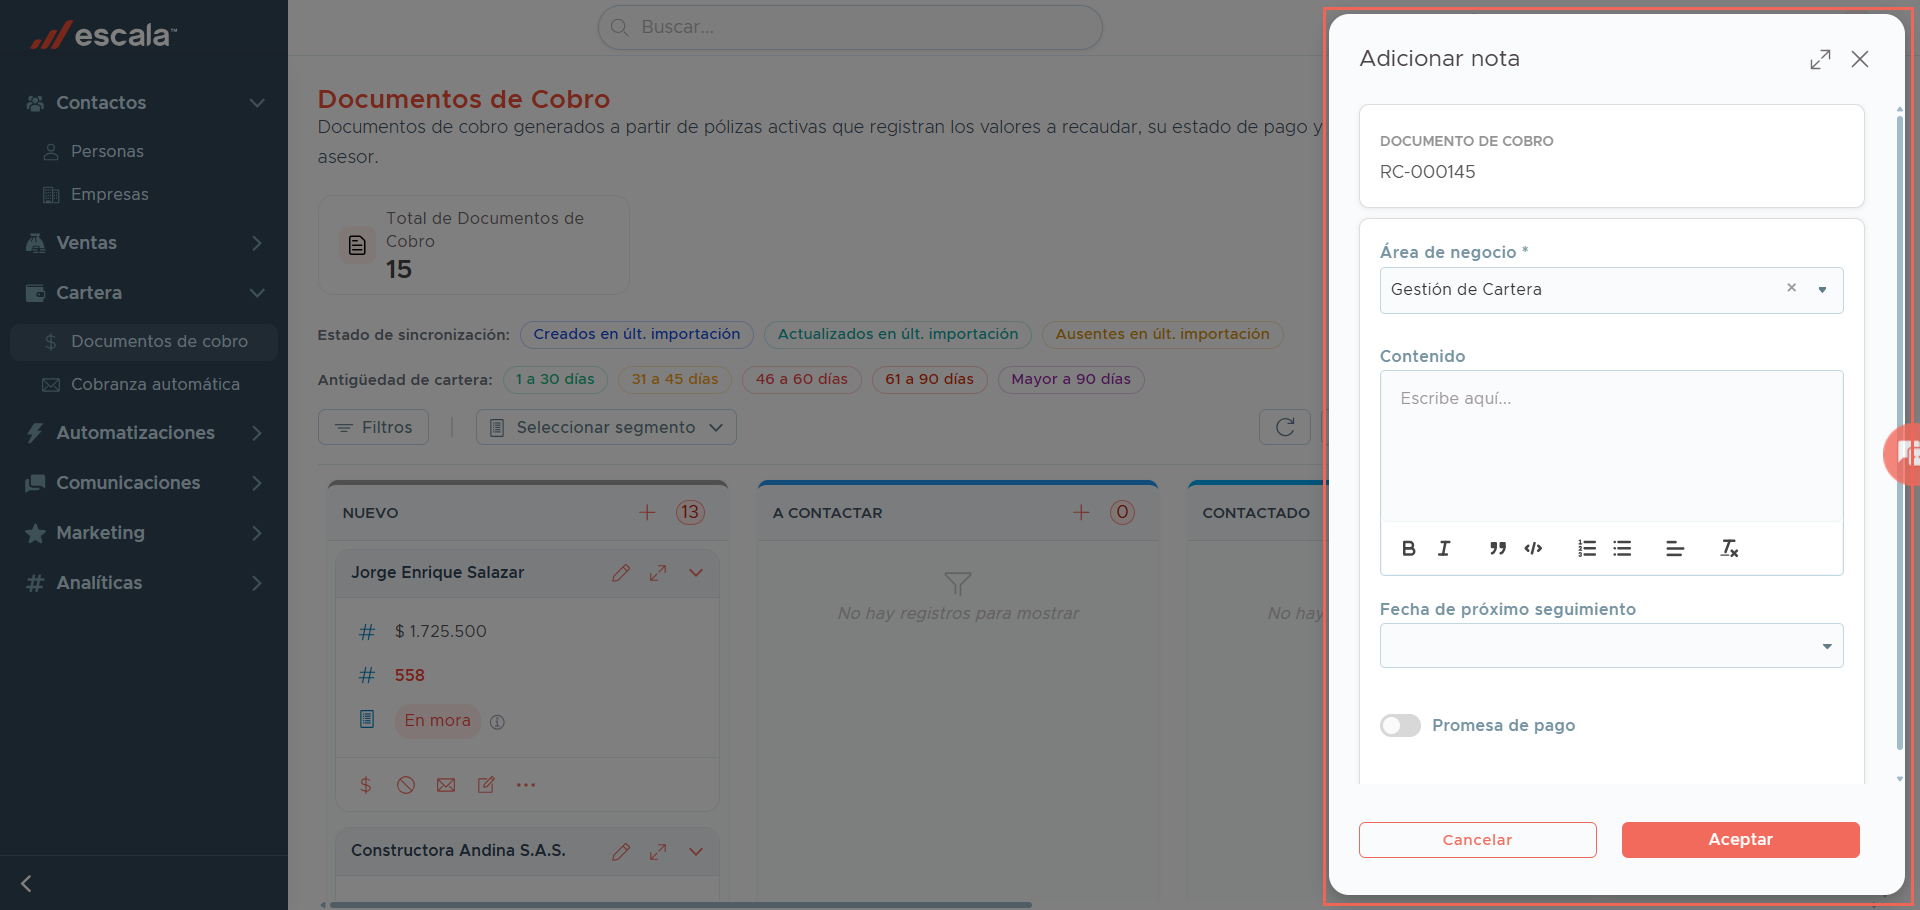Click cancel circle icon on Jorge card

(406, 785)
